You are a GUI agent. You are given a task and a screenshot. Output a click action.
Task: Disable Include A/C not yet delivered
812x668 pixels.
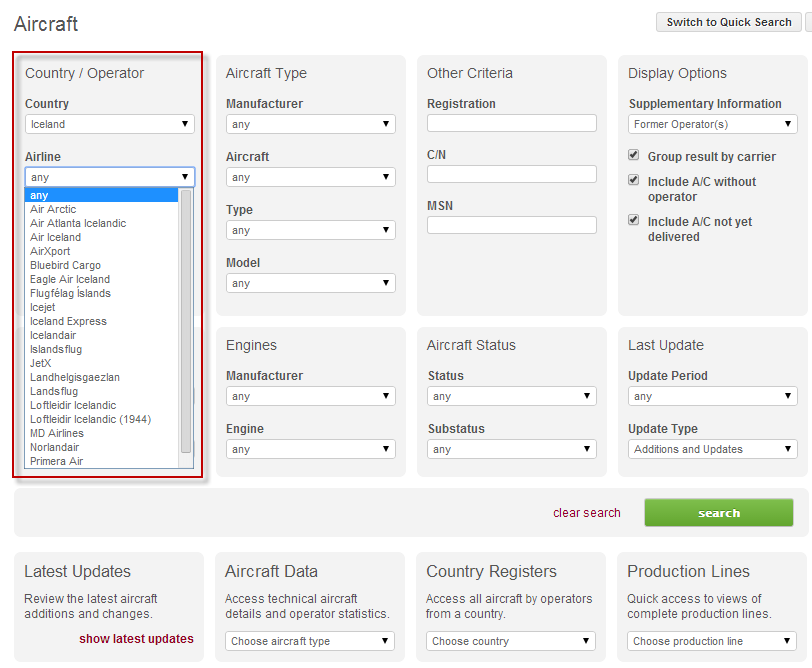point(634,221)
